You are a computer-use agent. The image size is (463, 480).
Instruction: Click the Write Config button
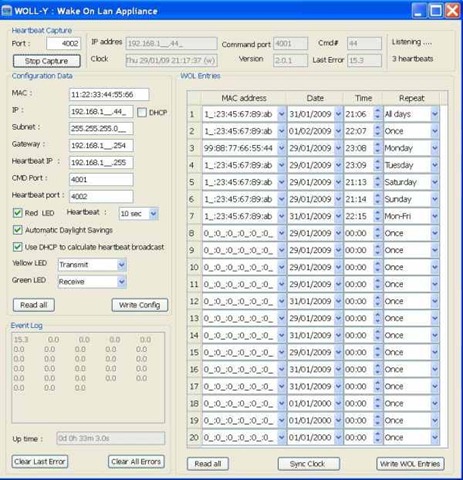point(140,305)
